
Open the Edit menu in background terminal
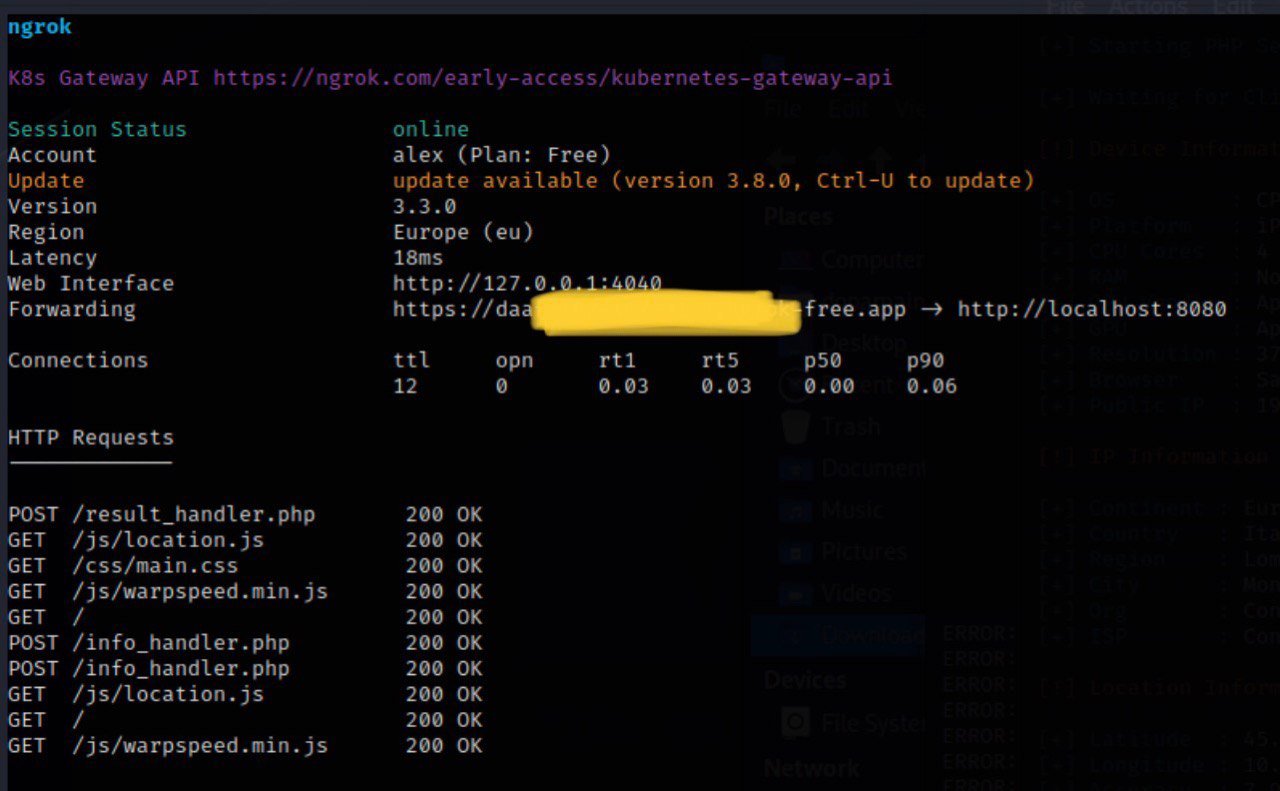[x=1232, y=8]
